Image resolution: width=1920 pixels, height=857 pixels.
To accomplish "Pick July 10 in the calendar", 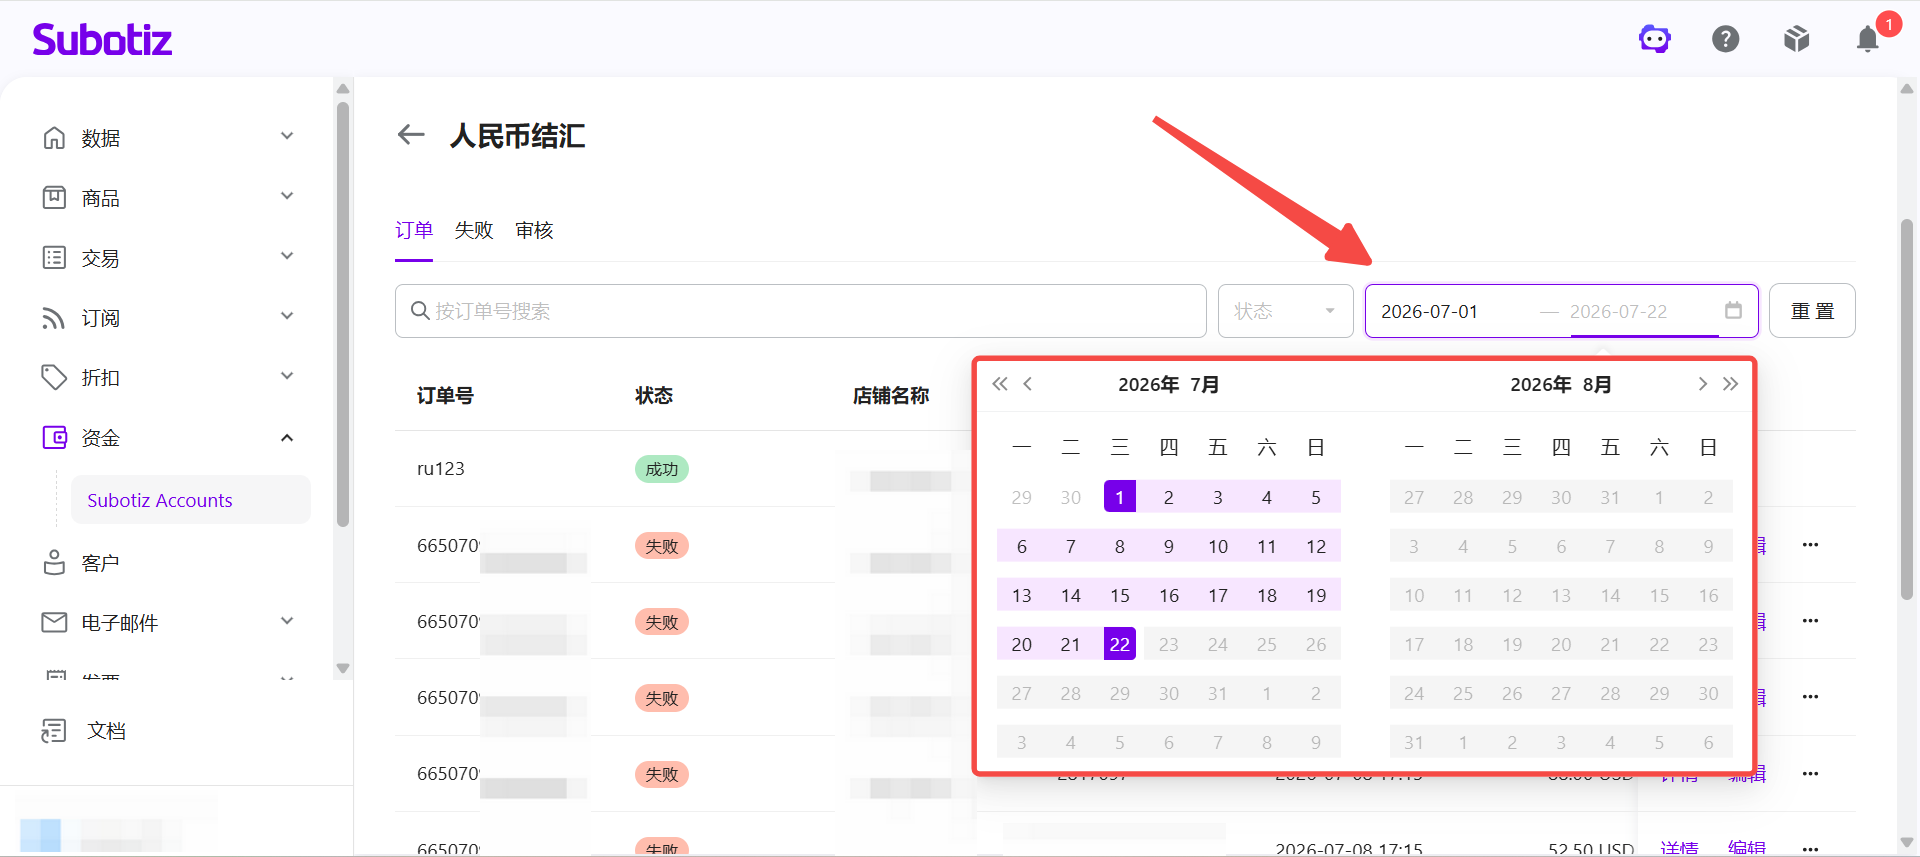I will (1218, 546).
